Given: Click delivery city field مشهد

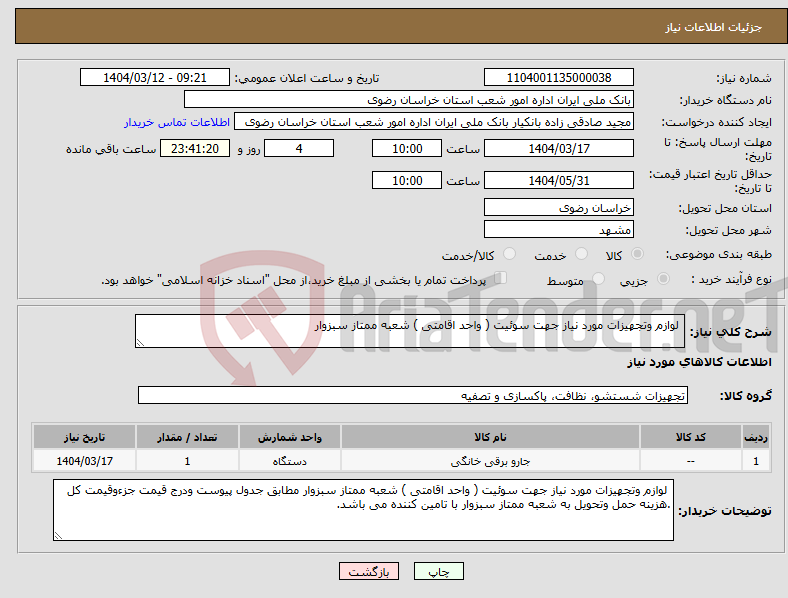Looking at the screenshot, I should [x=558, y=230].
